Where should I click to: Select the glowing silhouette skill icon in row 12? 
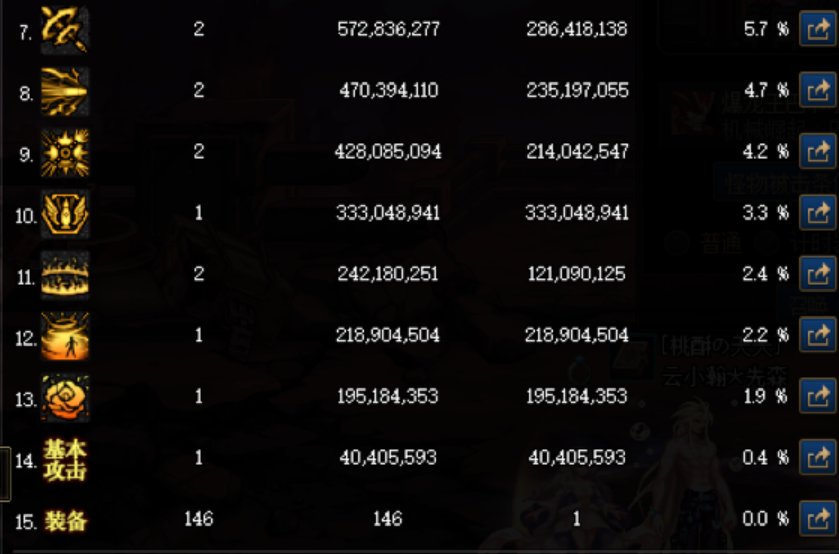click(65, 337)
